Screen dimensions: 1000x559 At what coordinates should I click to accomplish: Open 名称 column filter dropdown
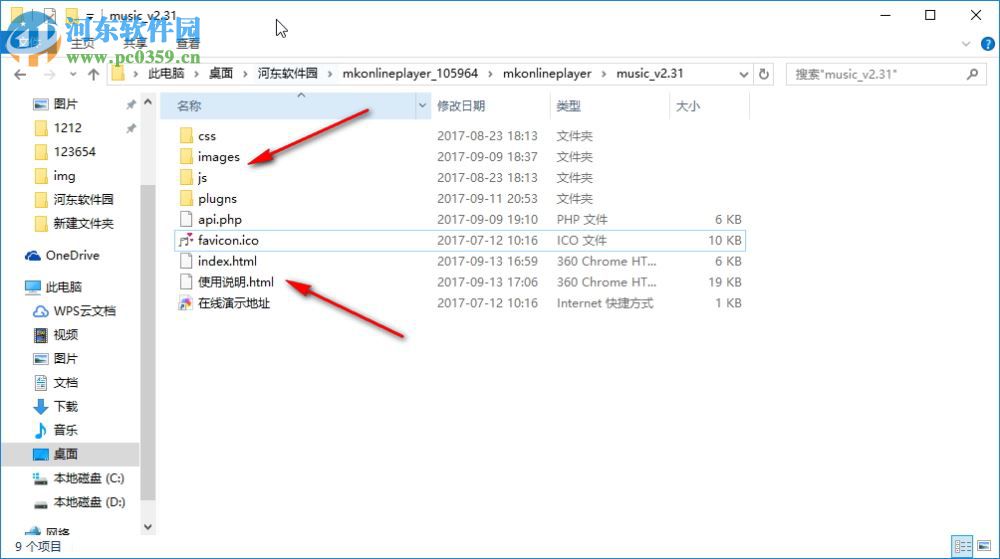pyautogui.click(x=422, y=106)
